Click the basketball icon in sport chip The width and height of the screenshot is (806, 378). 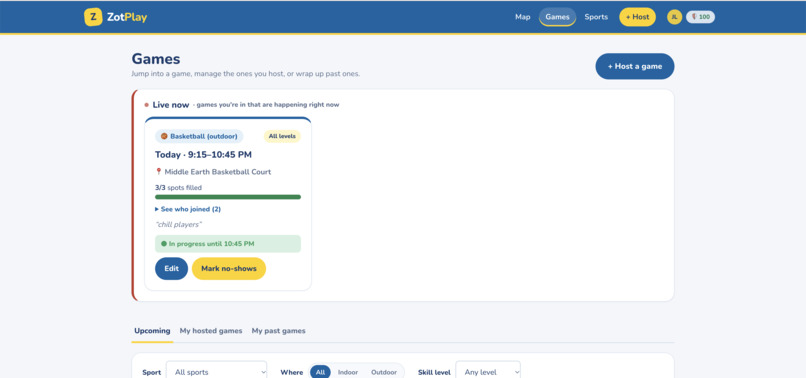point(164,136)
